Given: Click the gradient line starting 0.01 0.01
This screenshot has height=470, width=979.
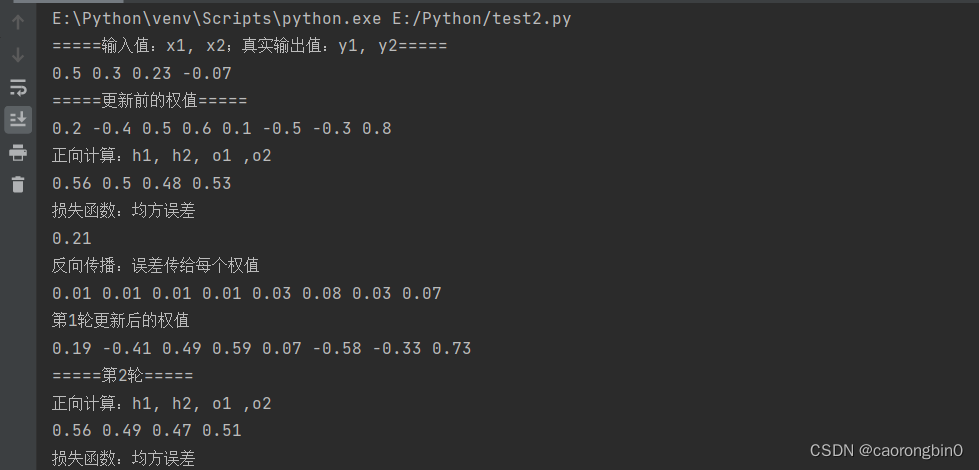Looking at the screenshot, I should (x=247, y=293).
